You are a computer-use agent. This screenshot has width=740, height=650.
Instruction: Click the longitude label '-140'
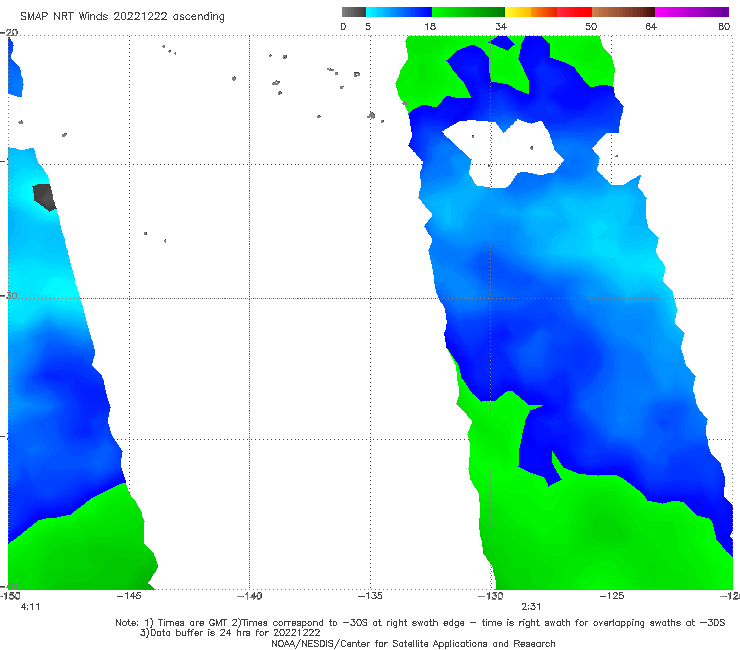(x=249, y=596)
